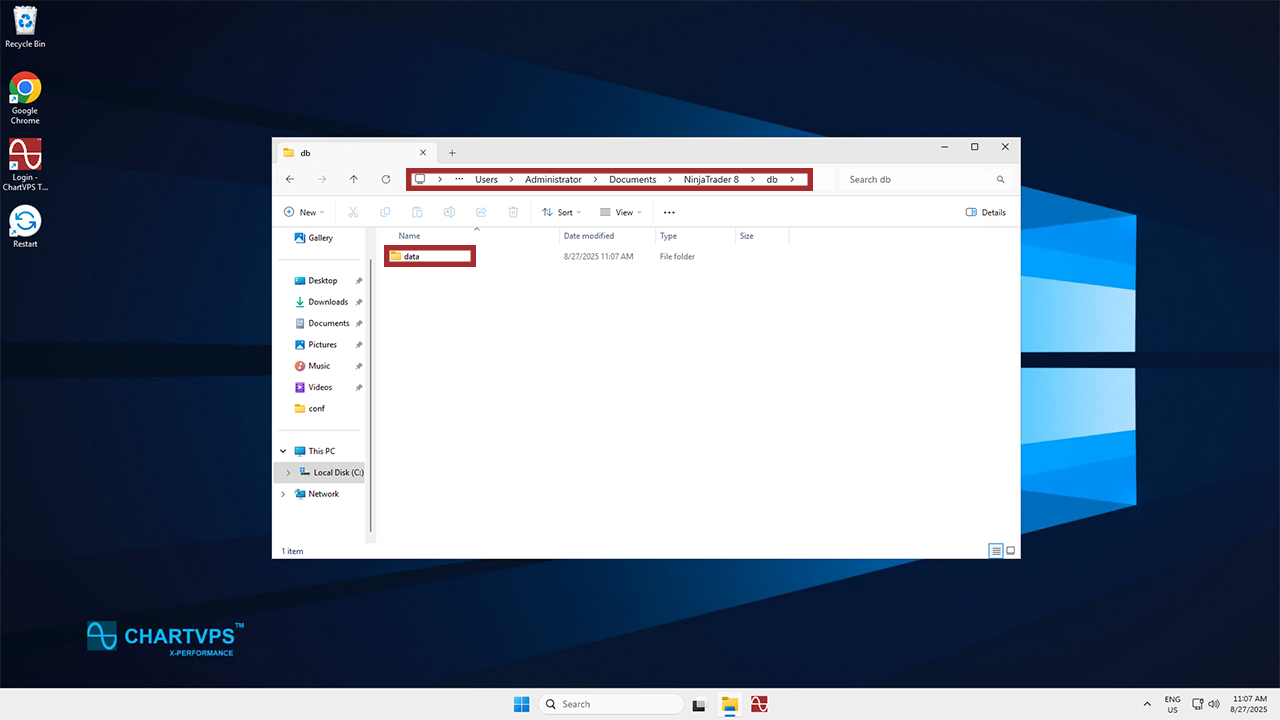The width and height of the screenshot is (1280, 720).
Task: Open File Explorer from the taskbar
Action: tap(730, 704)
